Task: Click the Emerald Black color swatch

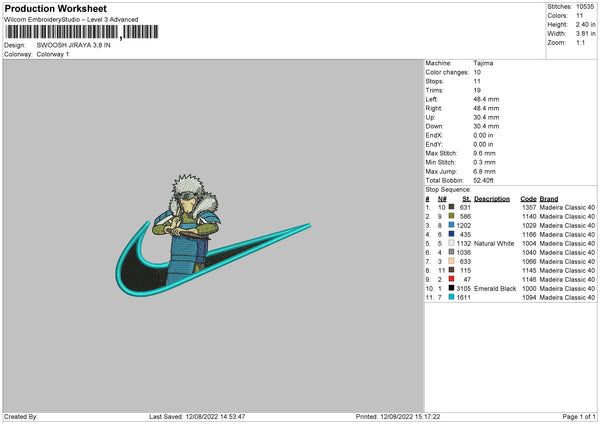Action: point(451,288)
